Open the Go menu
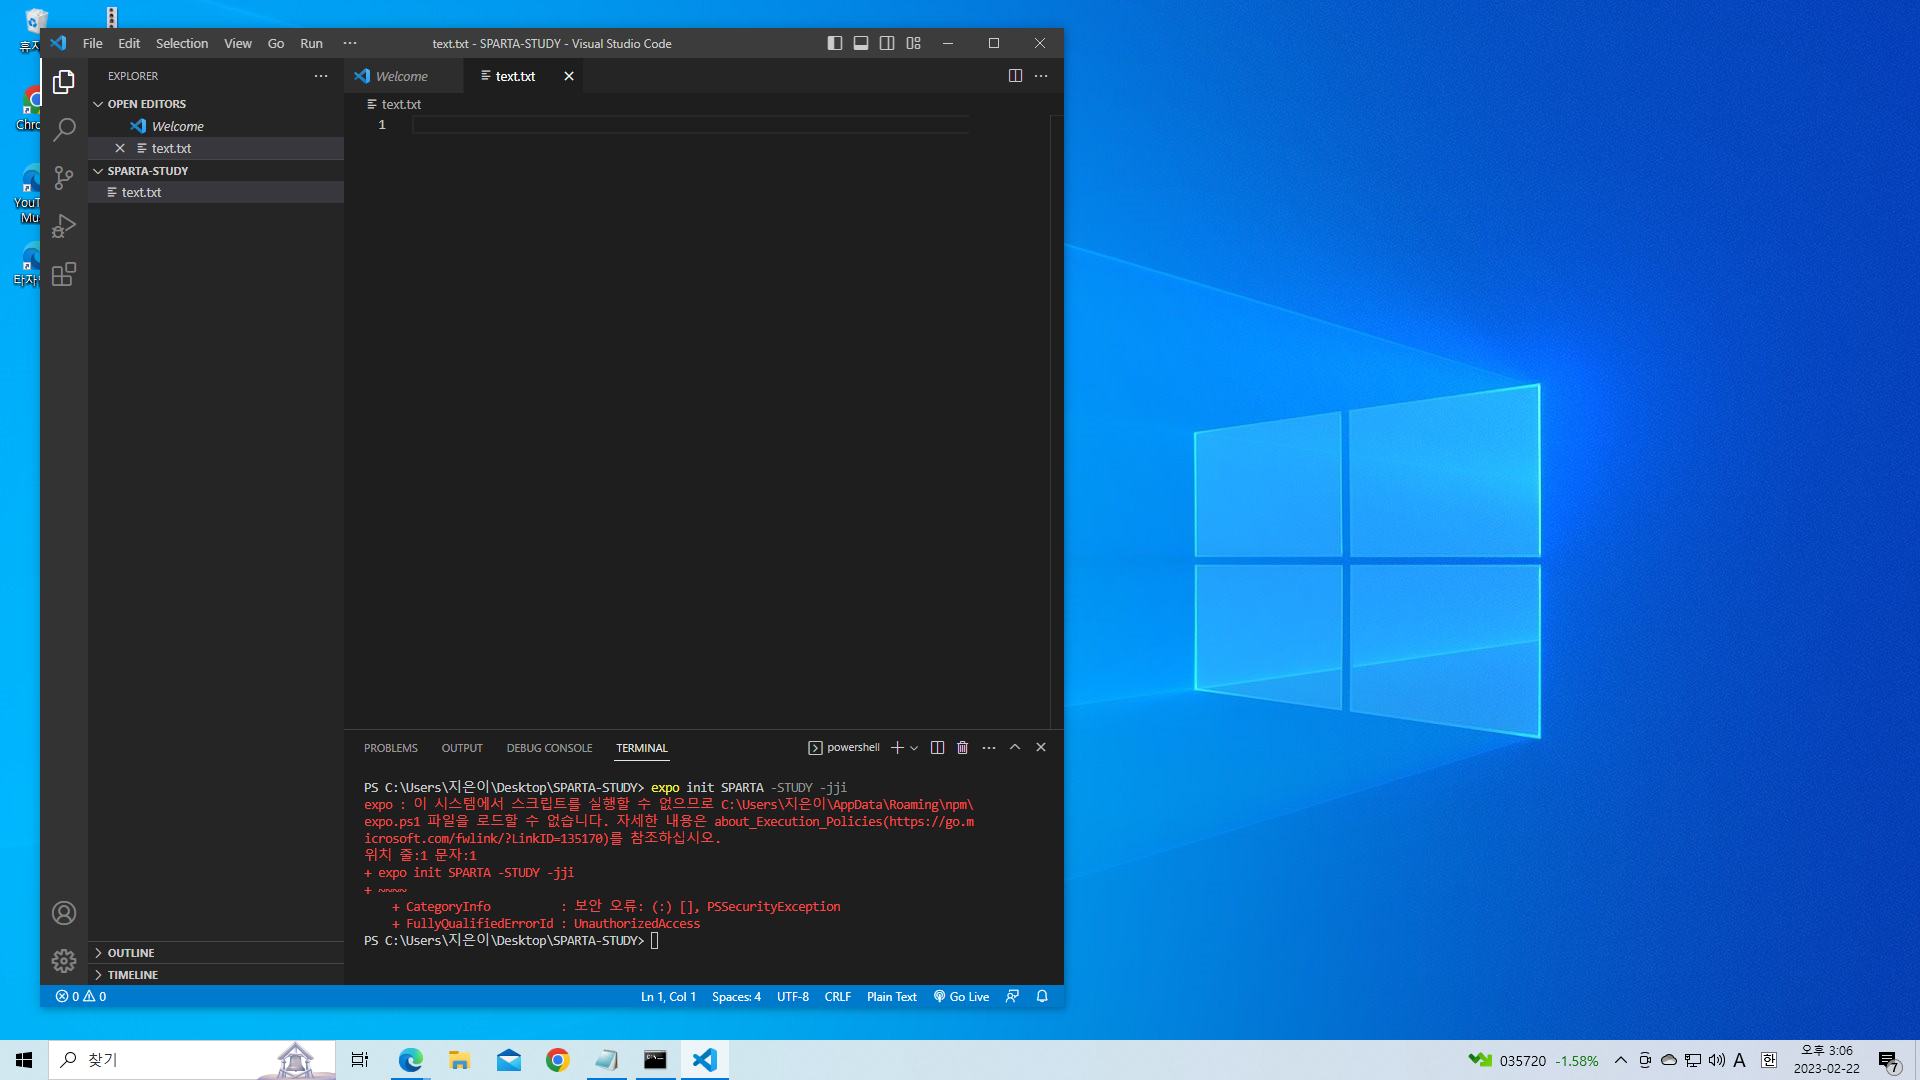Image resolution: width=1920 pixels, height=1080 pixels. (276, 43)
